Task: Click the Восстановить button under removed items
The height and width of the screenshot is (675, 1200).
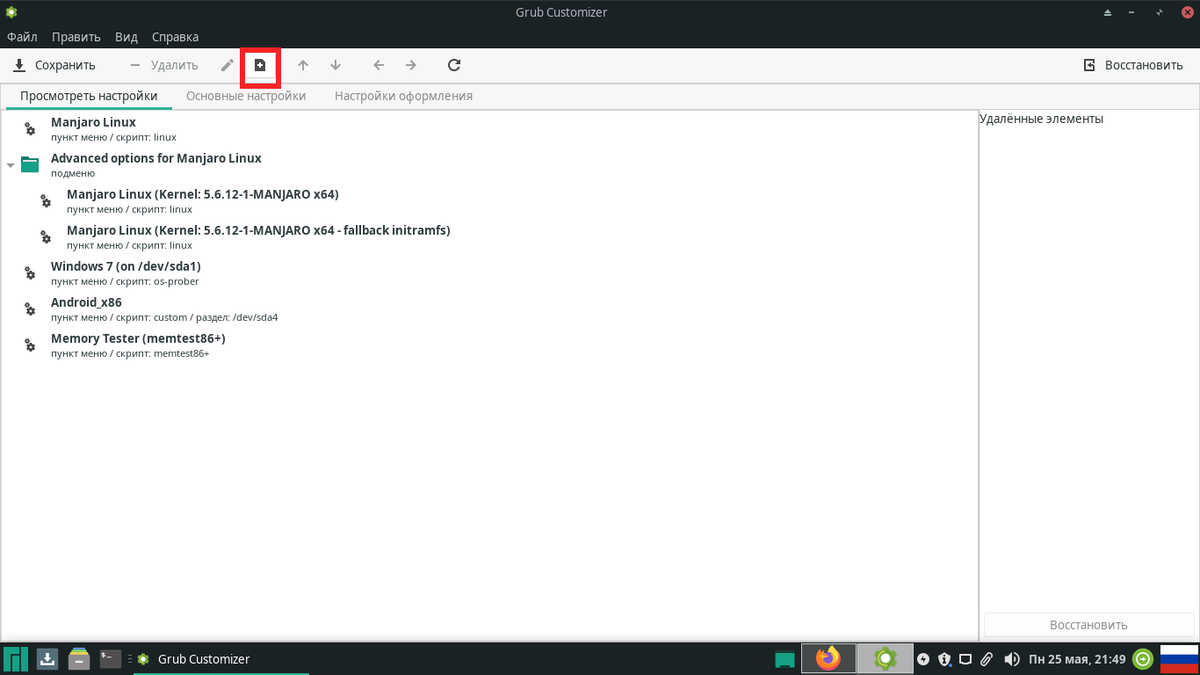Action: pyautogui.click(x=1088, y=625)
